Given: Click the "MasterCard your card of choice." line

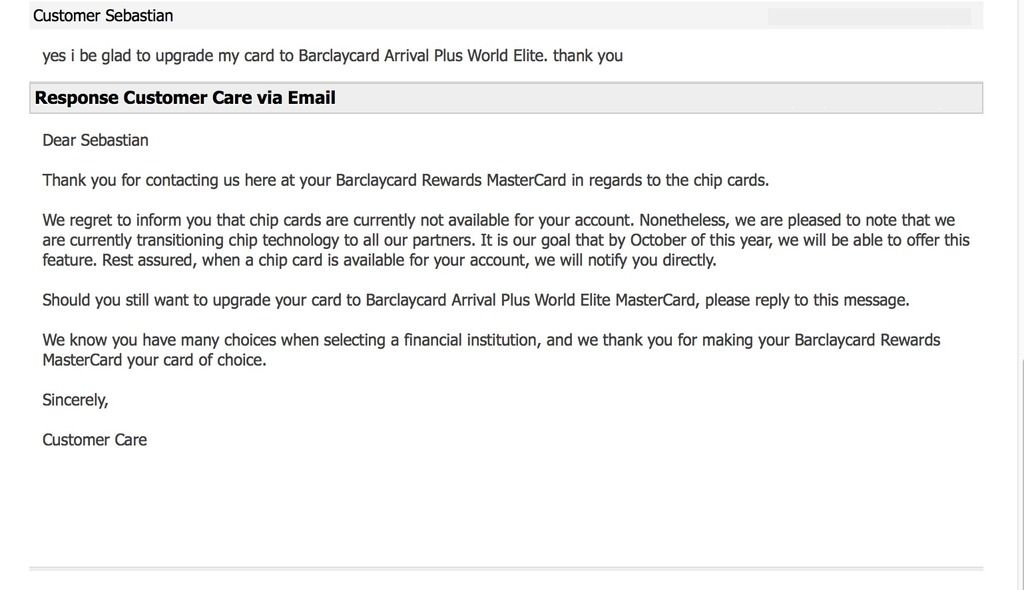Looking at the screenshot, I should (x=154, y=360).
